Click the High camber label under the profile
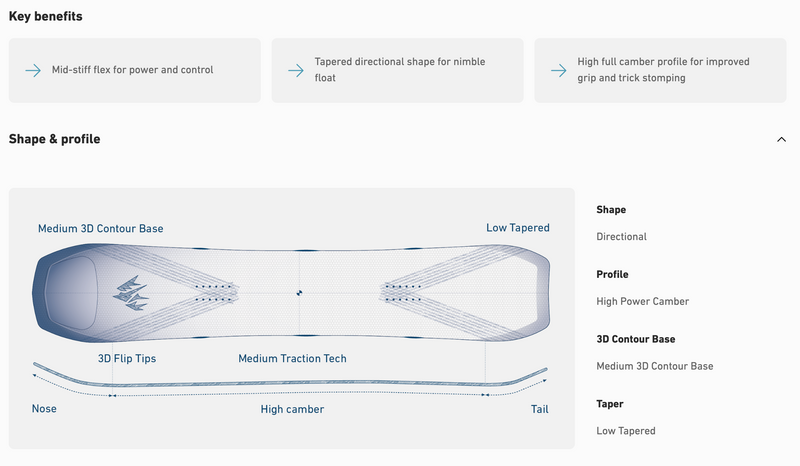 [x=292, y=409]
